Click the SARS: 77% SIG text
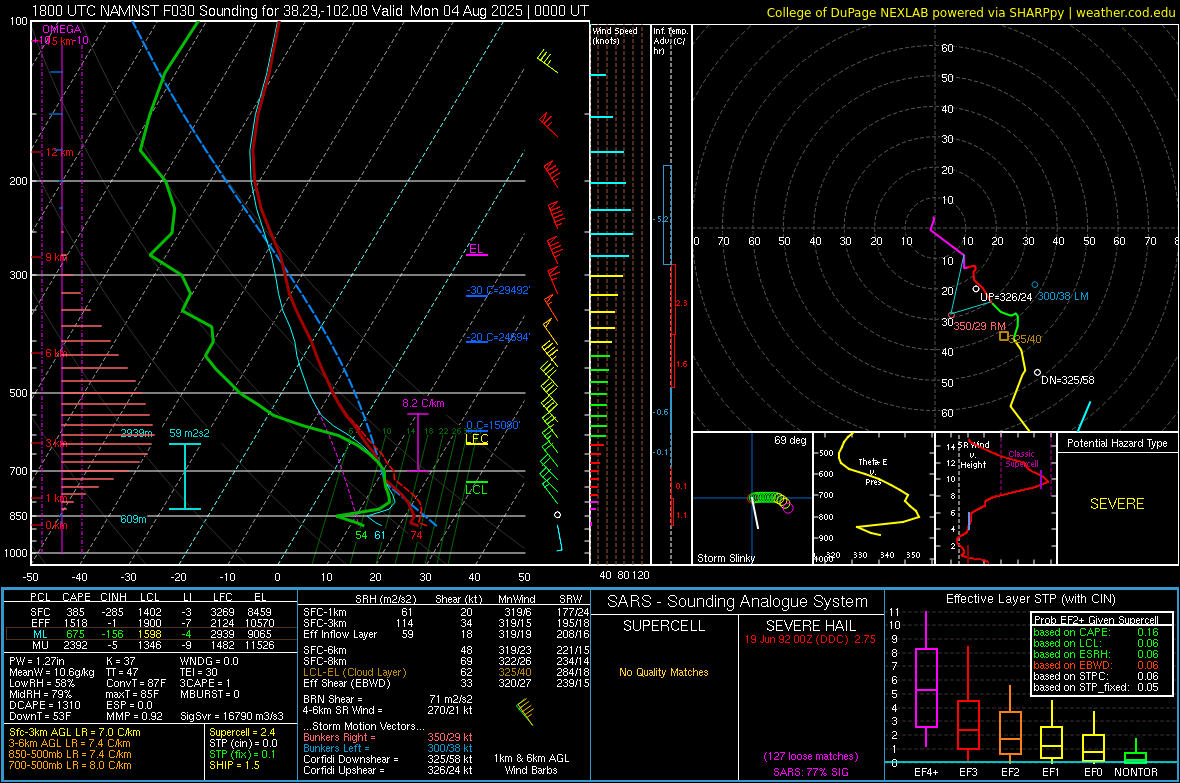Image resolution: width=1180 pixels, height=783 pixels. point(810,772)
